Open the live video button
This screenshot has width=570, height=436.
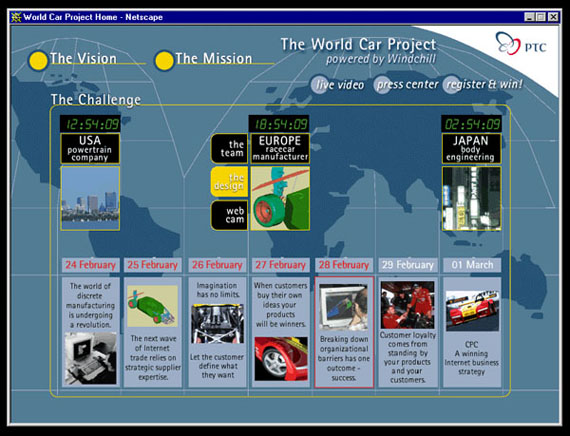337,85
